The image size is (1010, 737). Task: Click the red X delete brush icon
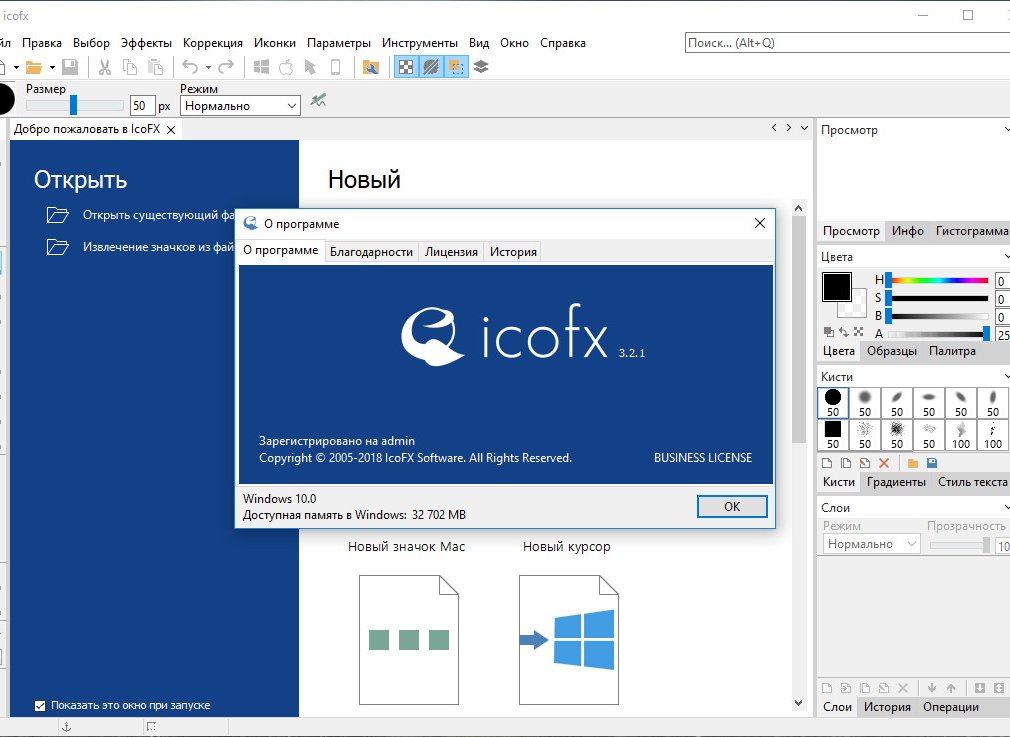point(884,463)
